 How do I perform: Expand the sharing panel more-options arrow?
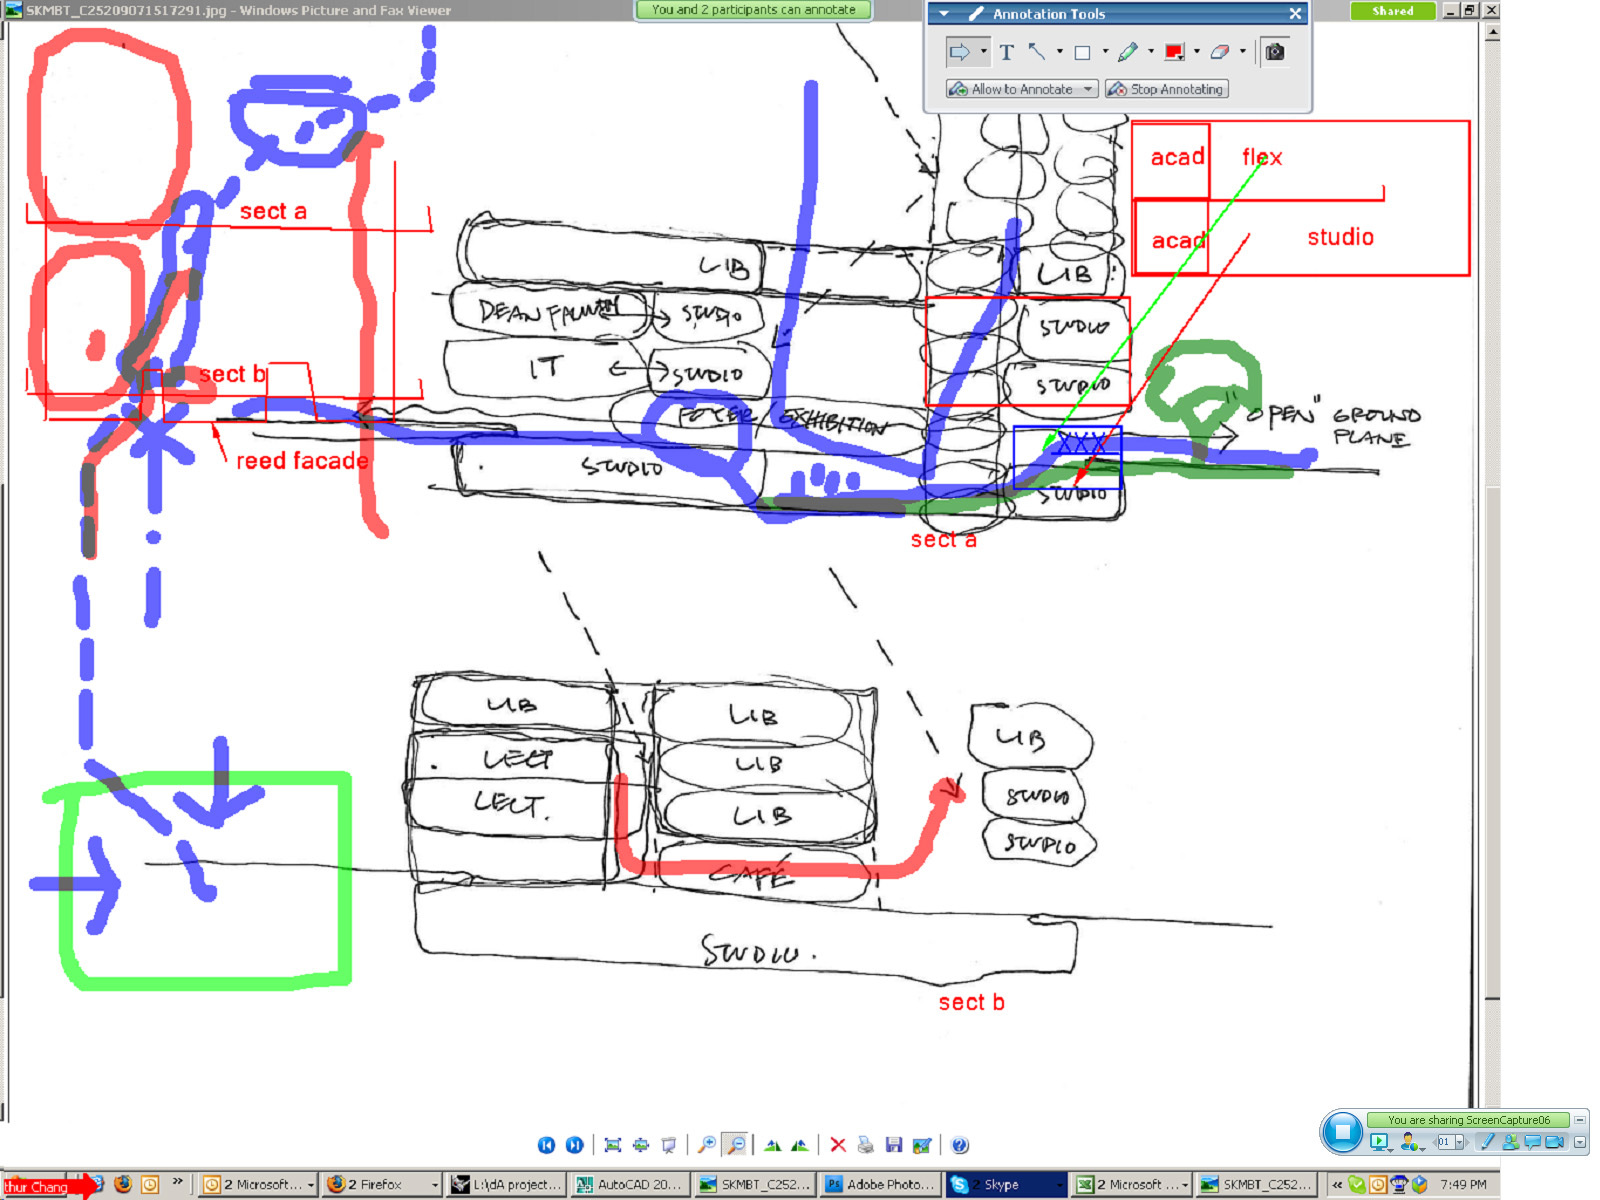pyautogui.click(x=1580, y=1142)
